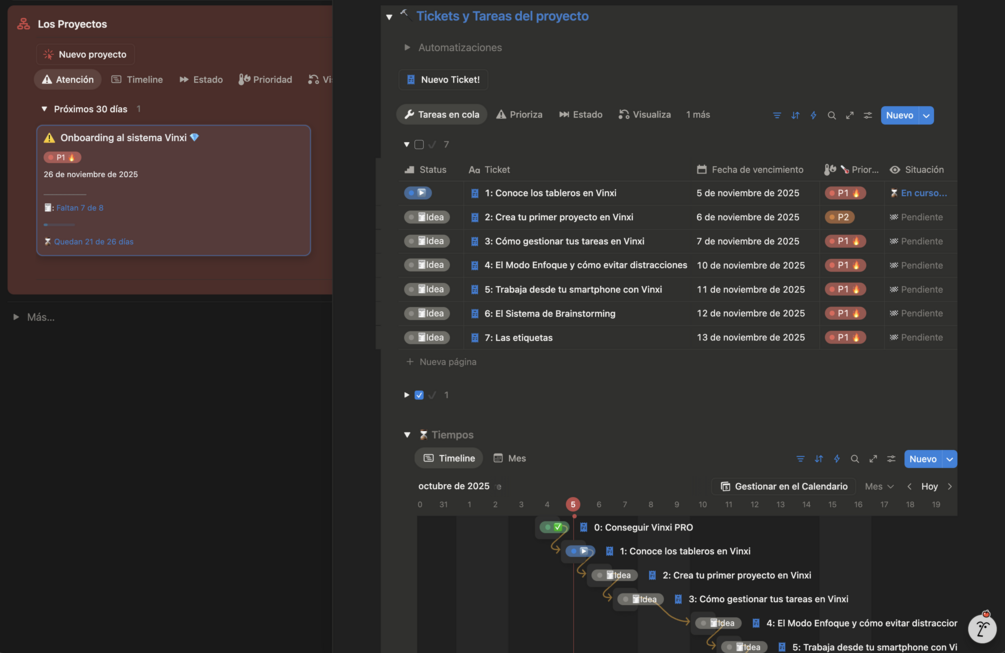Click the sort icon in Tiempos toolbar

[818, 459]
